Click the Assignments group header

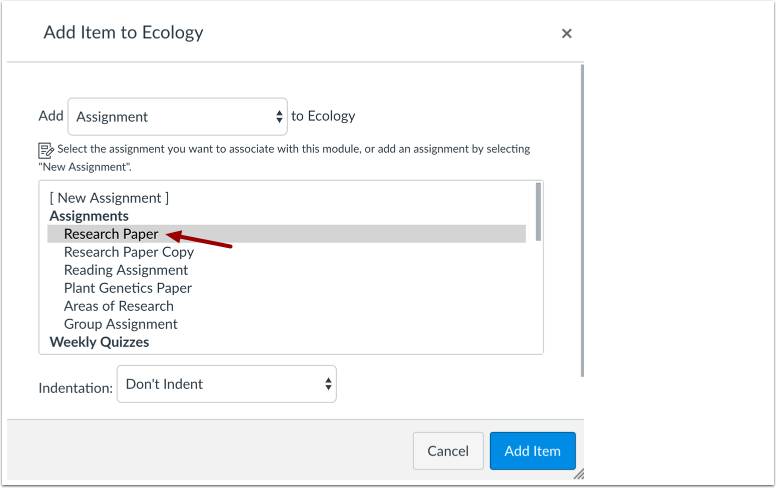click(x=89, y=216)
